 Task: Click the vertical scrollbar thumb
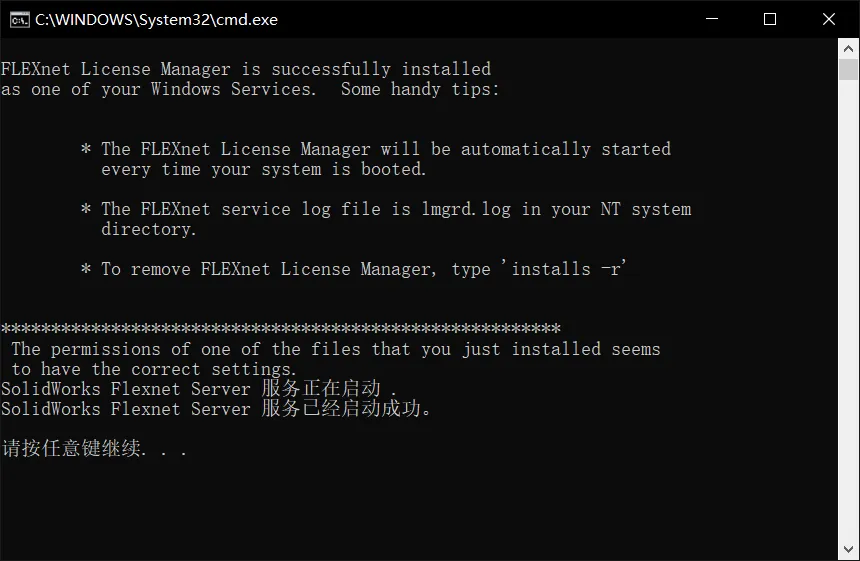click(848, 70)
